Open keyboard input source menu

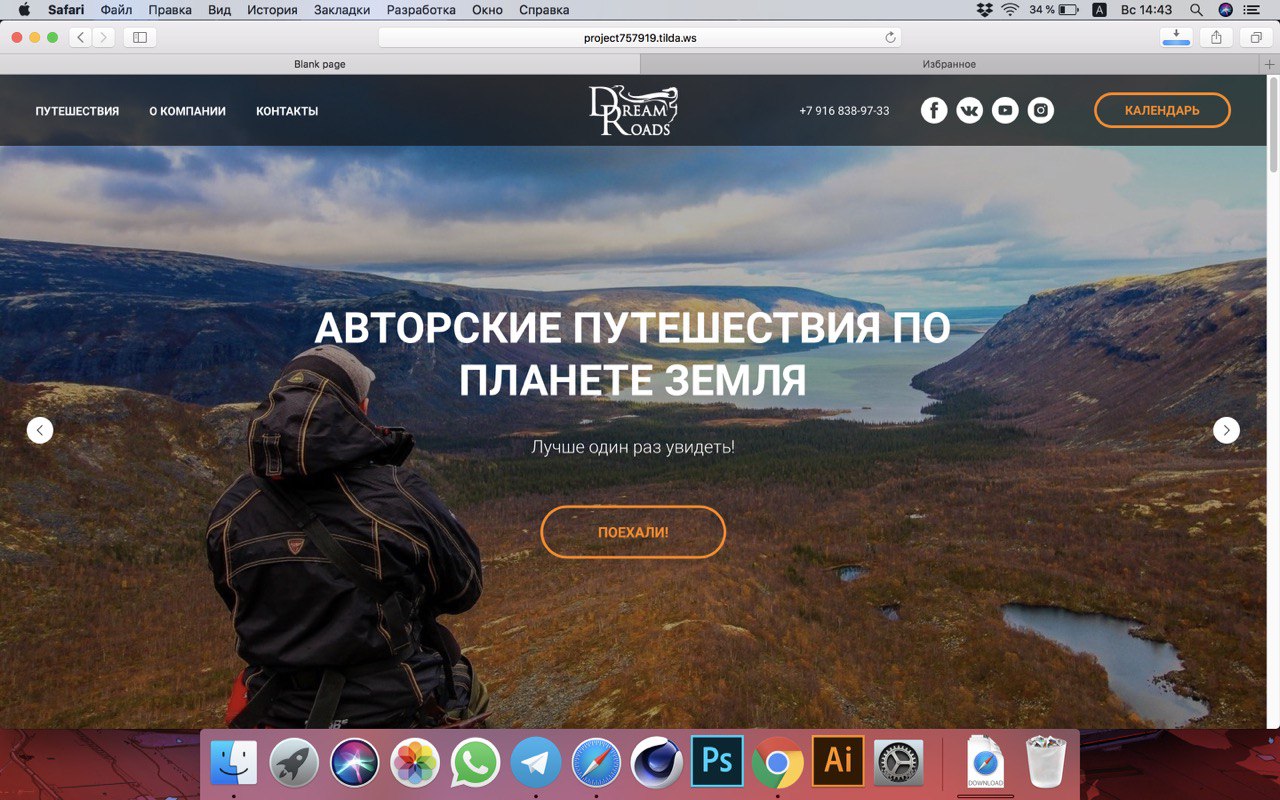1099,10
